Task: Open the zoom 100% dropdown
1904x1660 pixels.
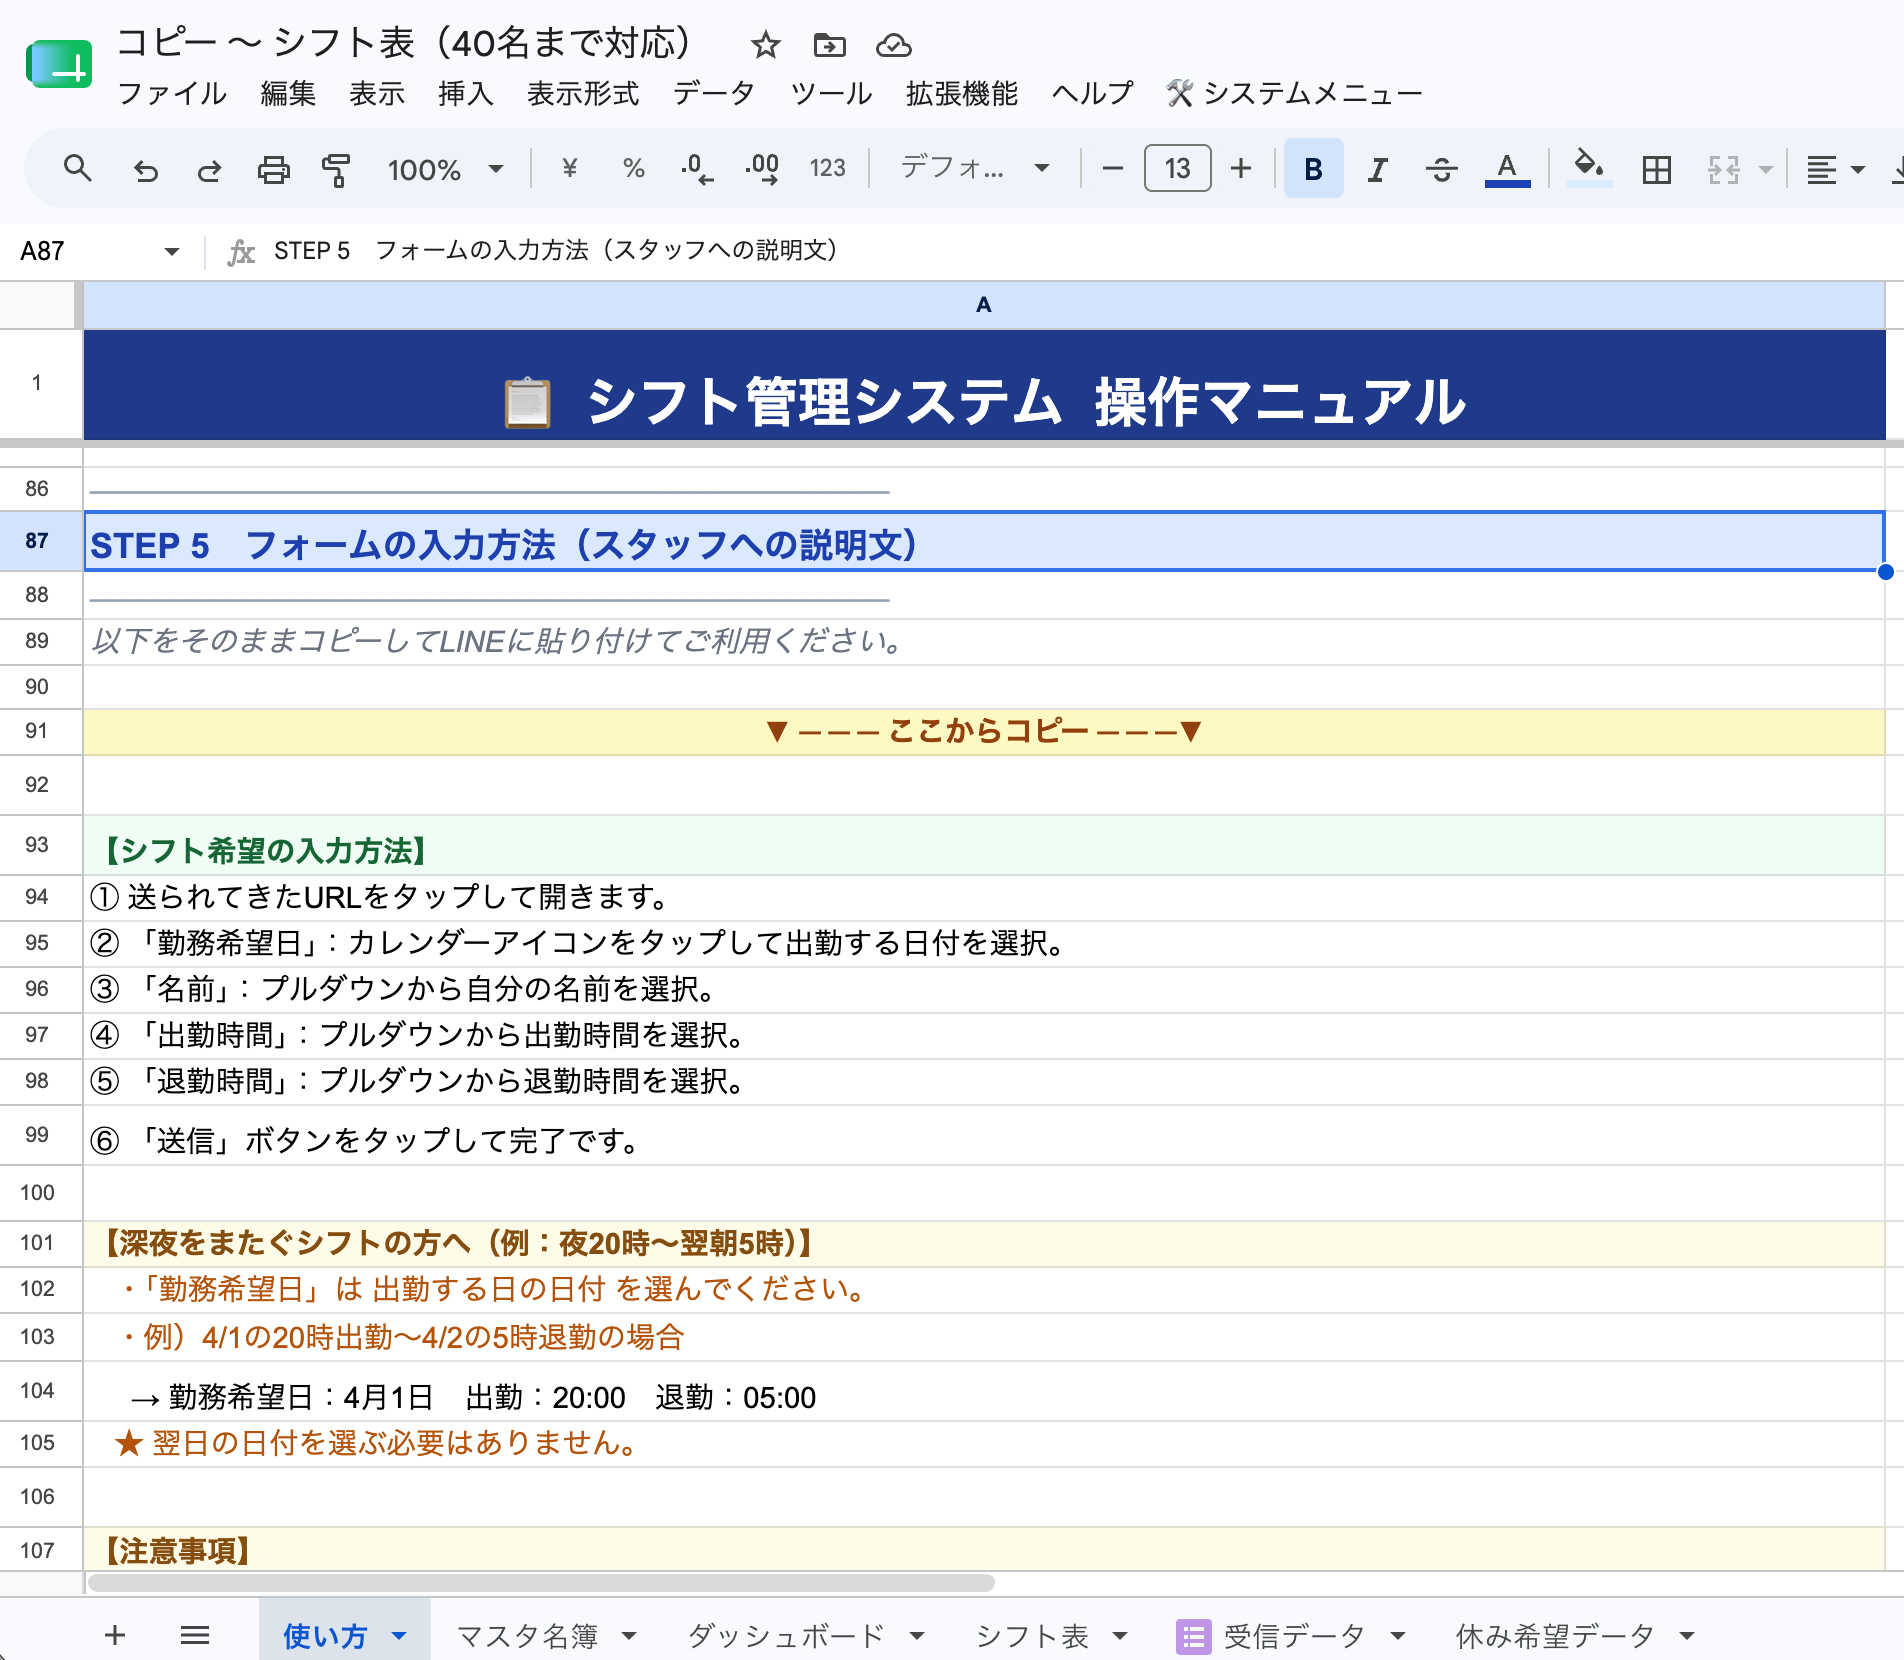Action: (x=445, y=170)
